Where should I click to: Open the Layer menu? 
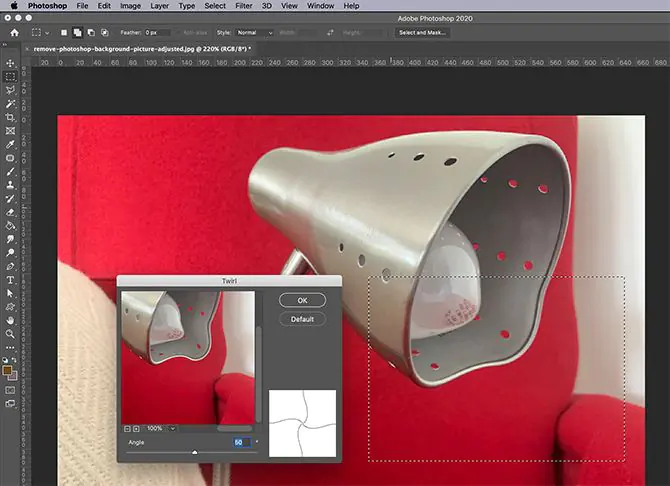(158, 6)
